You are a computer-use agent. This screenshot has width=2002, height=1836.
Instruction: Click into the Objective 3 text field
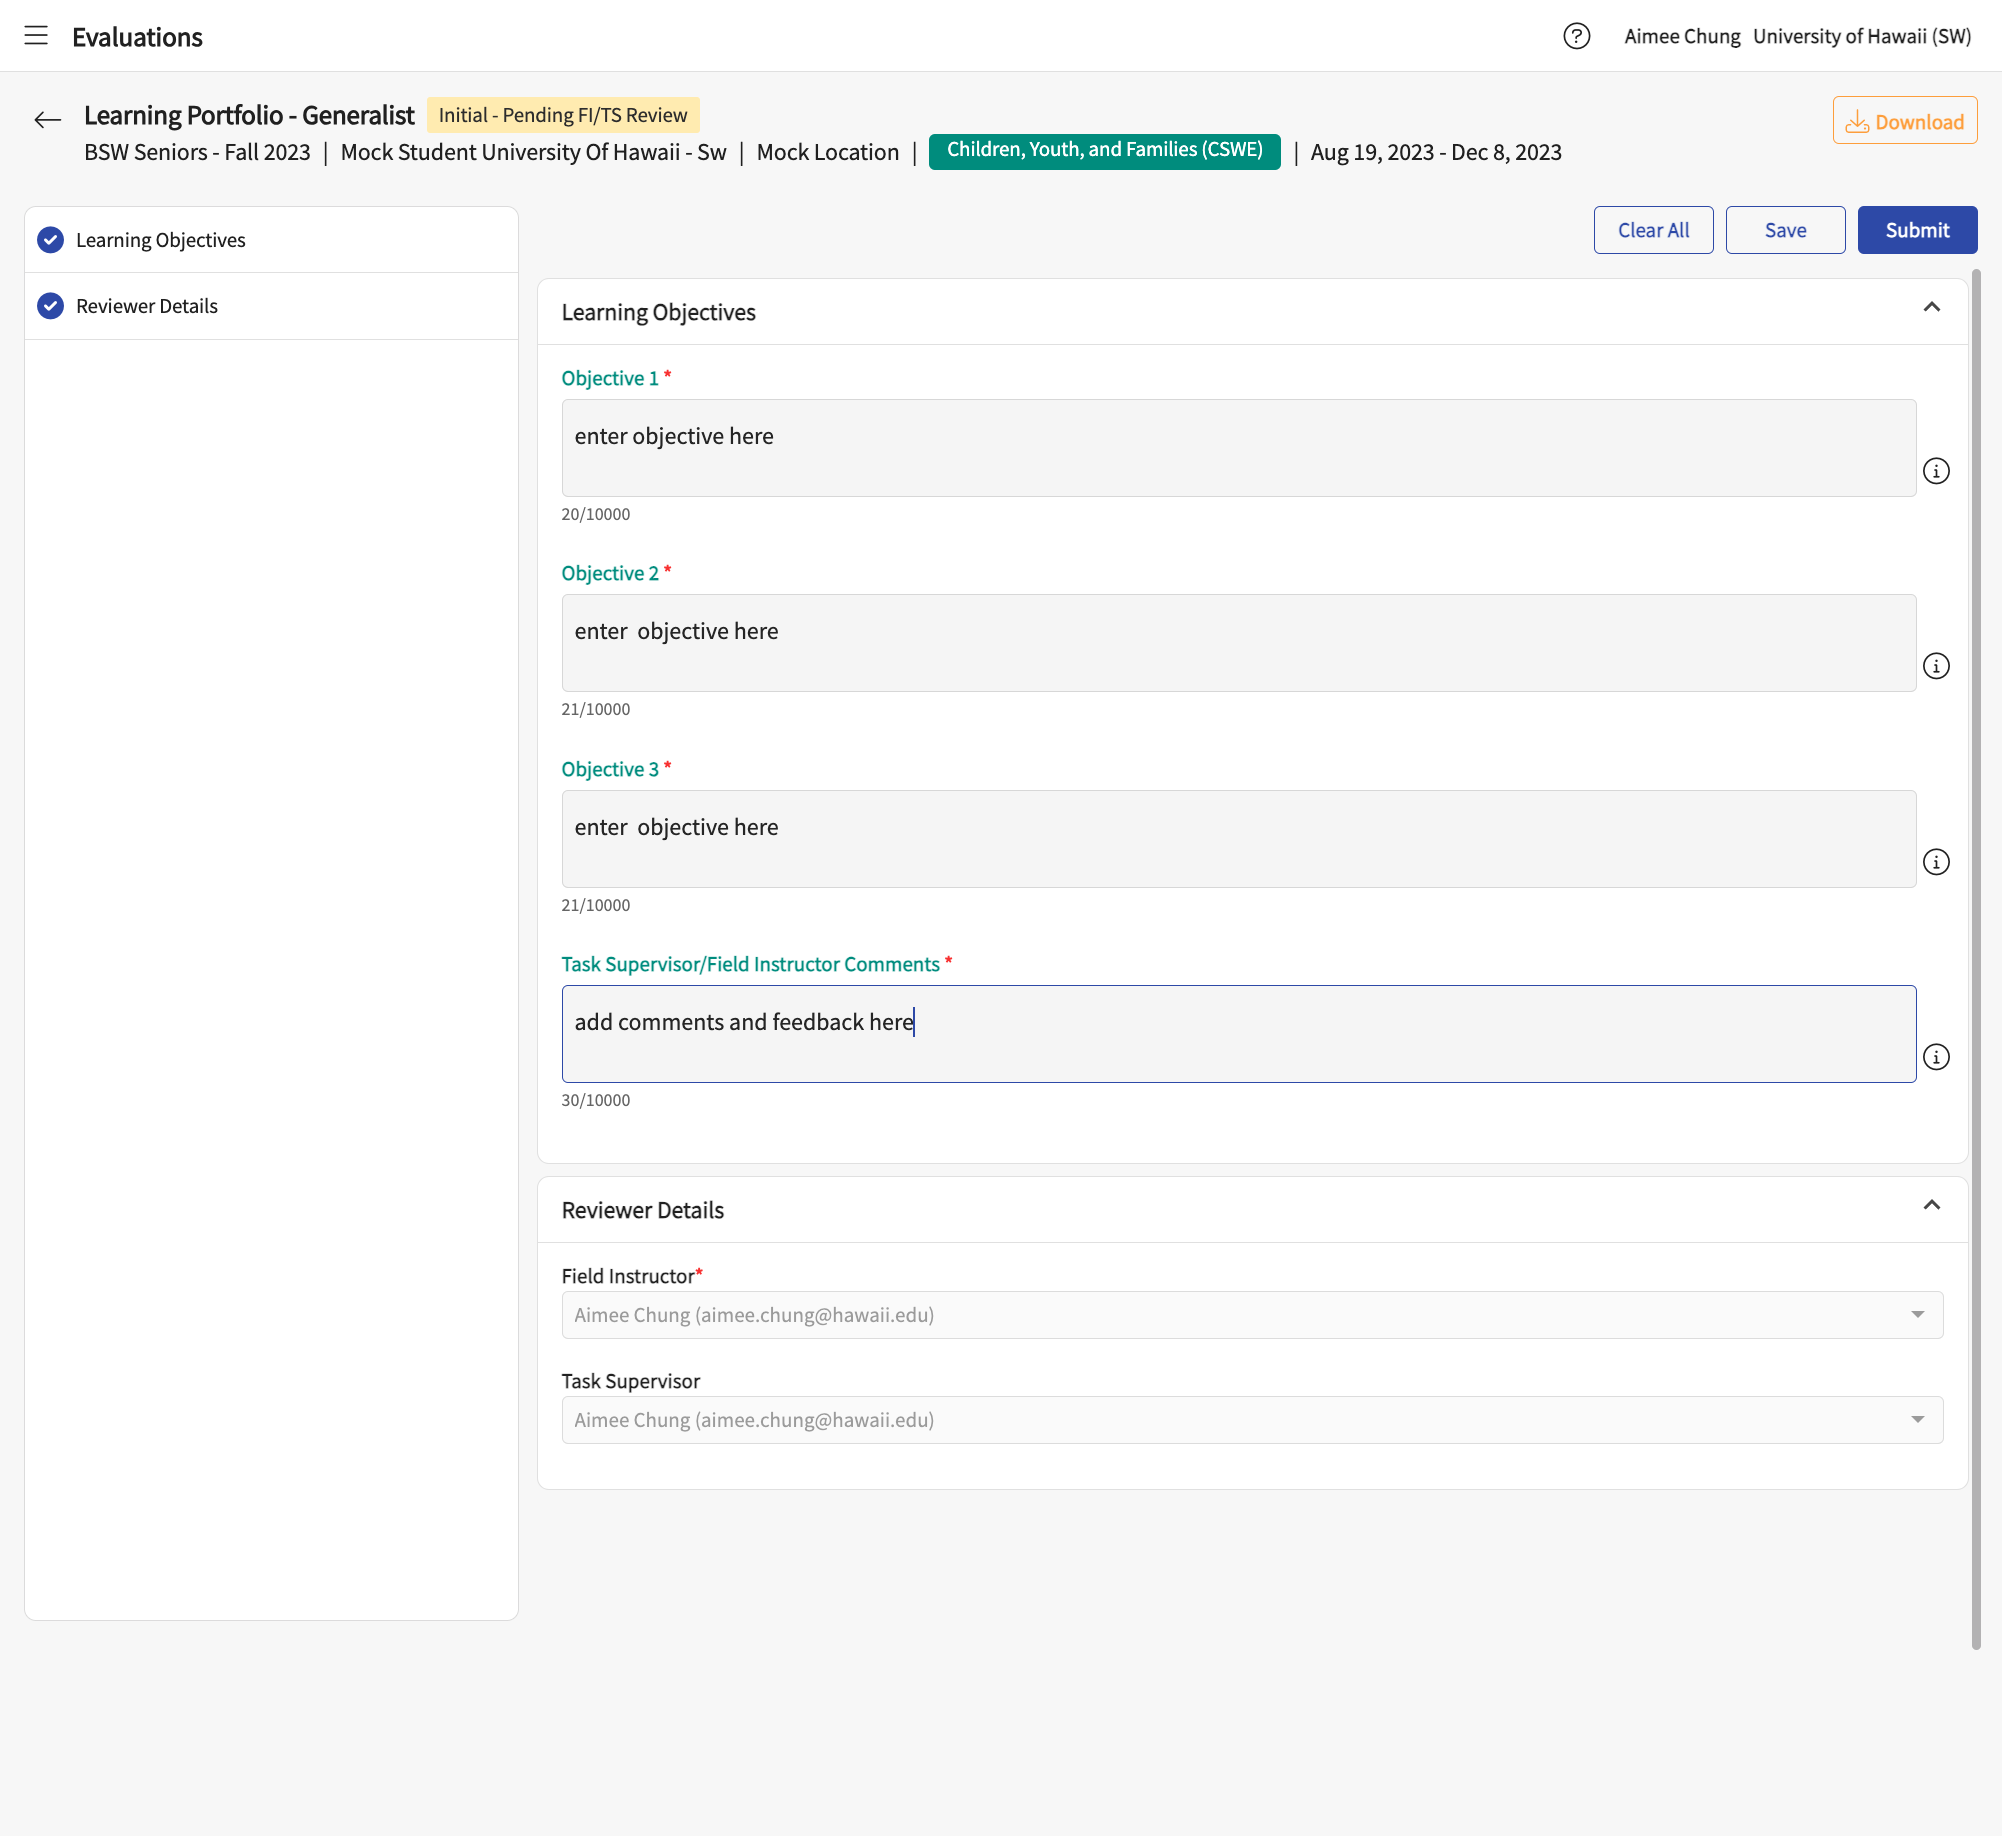1238,839
